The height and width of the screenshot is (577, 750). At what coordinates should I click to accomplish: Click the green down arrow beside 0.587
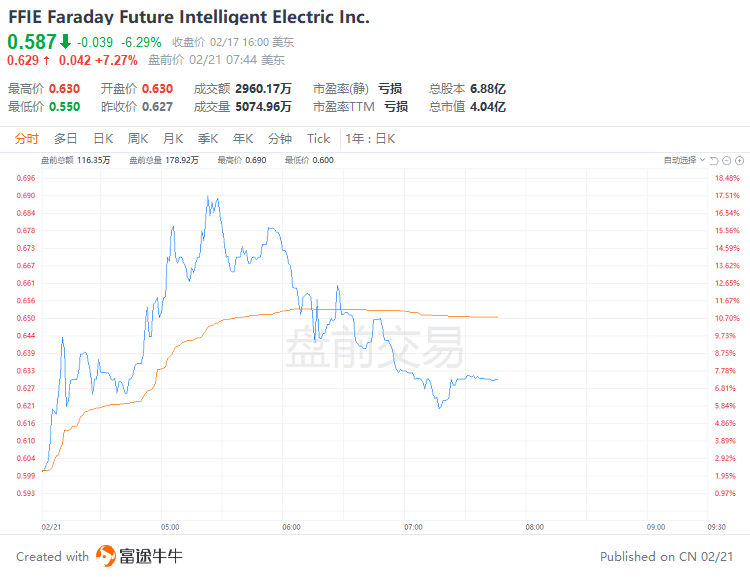65,42
